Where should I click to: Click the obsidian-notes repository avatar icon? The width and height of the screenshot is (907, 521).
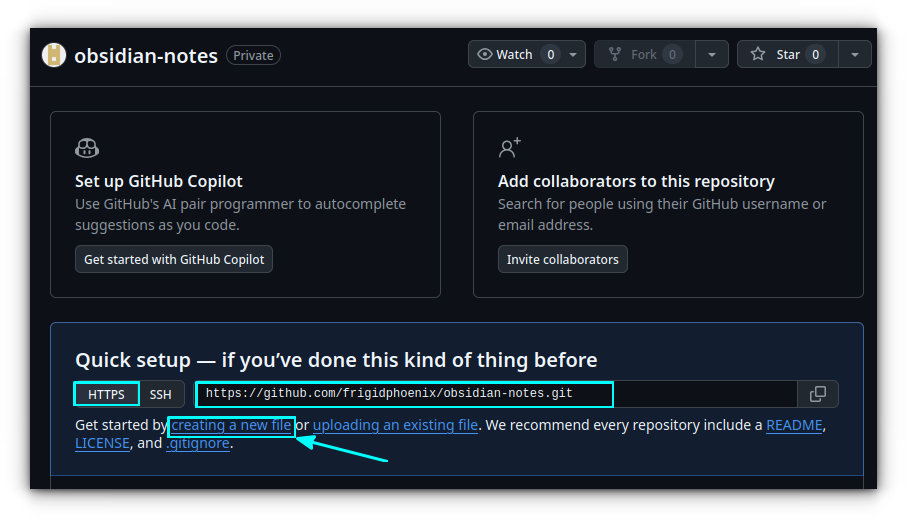coord(54,55)
